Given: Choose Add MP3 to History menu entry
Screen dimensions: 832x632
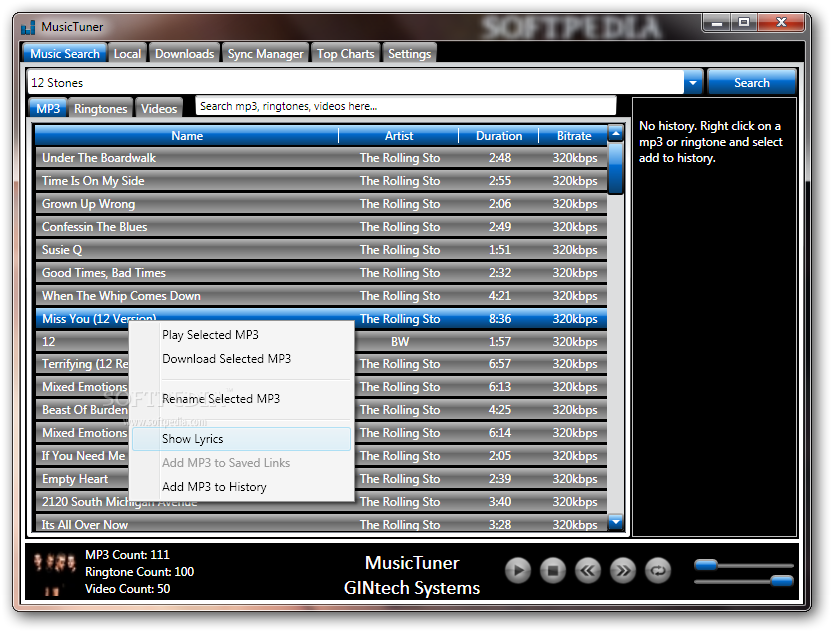Looking at the screenshot, I should pos(241,487).
